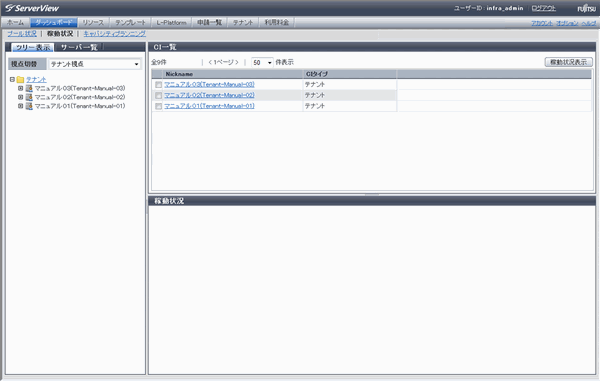Click the tenant icon for マニュアル-03 in tree
The width and height of the screenshot is (600, 381).
[x=29, y=88]
